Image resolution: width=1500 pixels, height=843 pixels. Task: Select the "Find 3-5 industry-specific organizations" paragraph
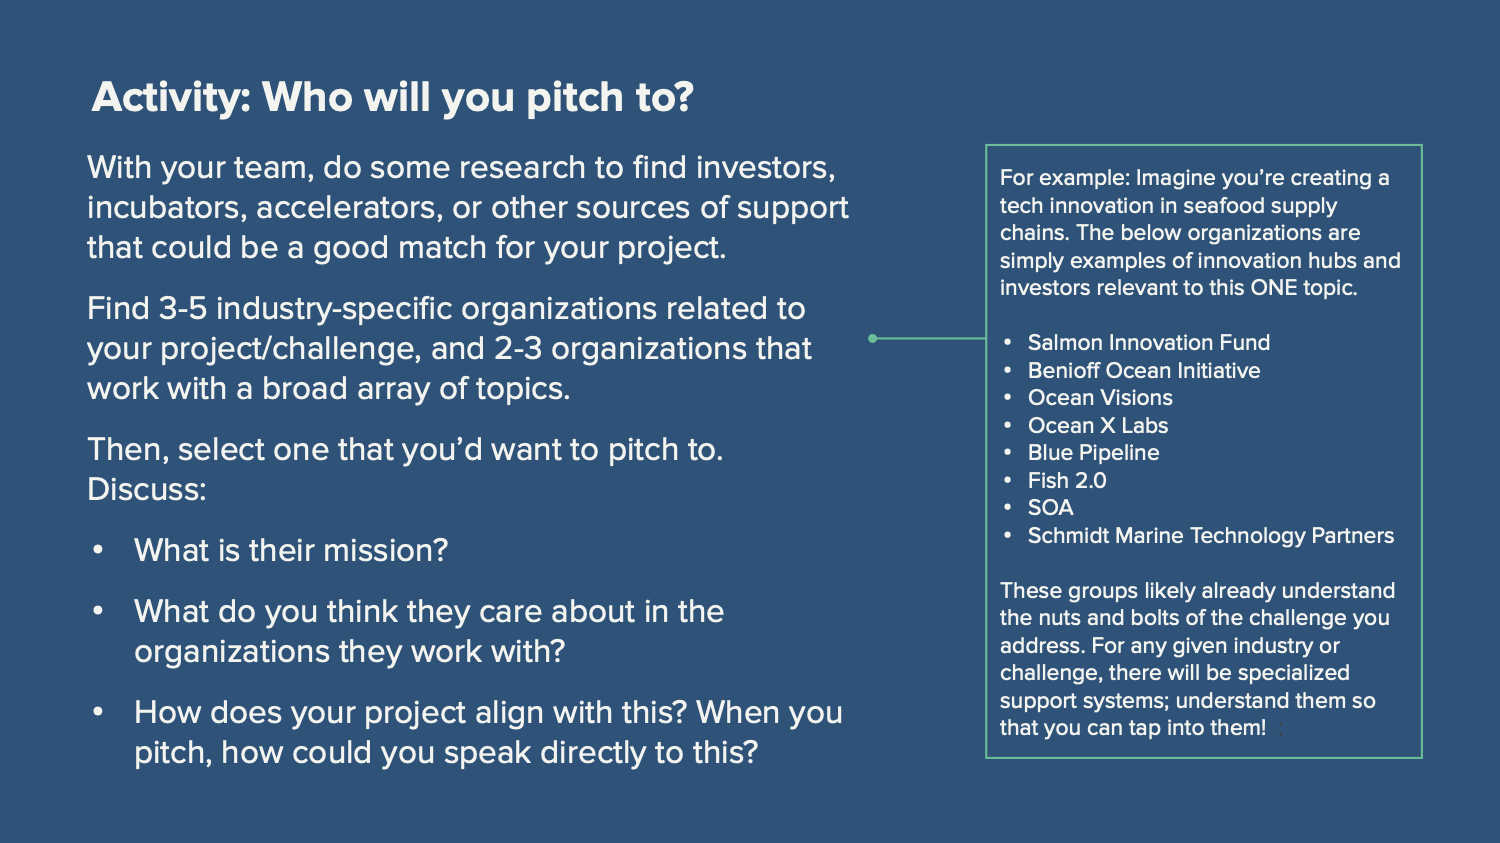[449, 348]
